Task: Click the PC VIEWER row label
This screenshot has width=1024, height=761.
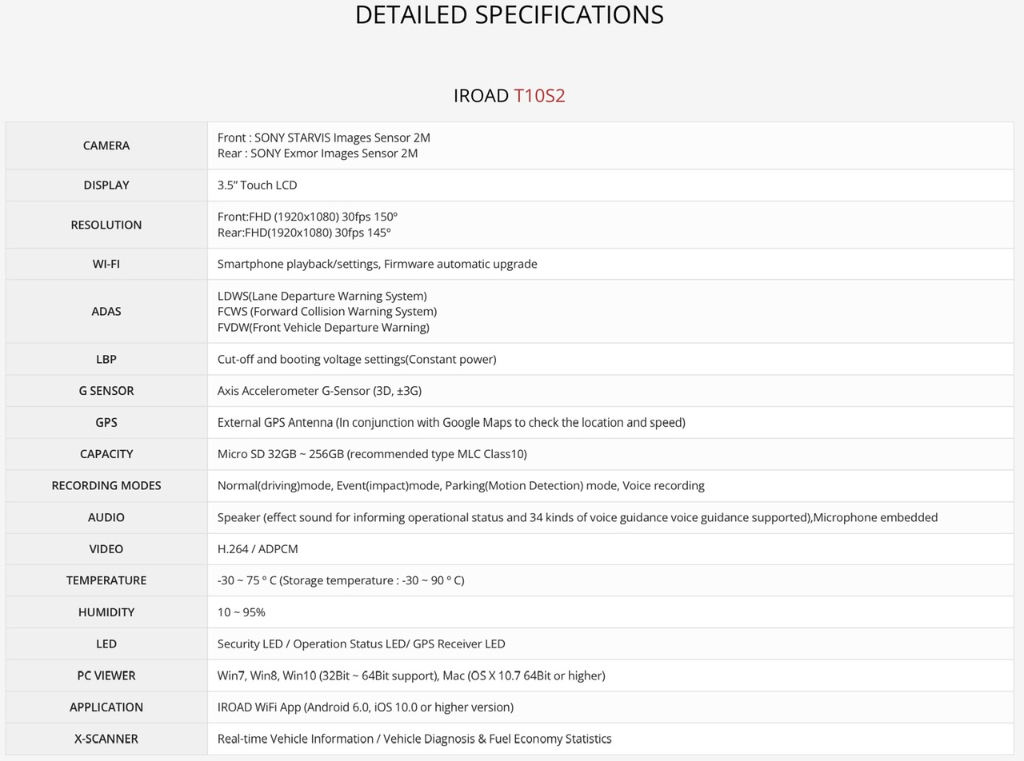Action: [x=106, y=675]
